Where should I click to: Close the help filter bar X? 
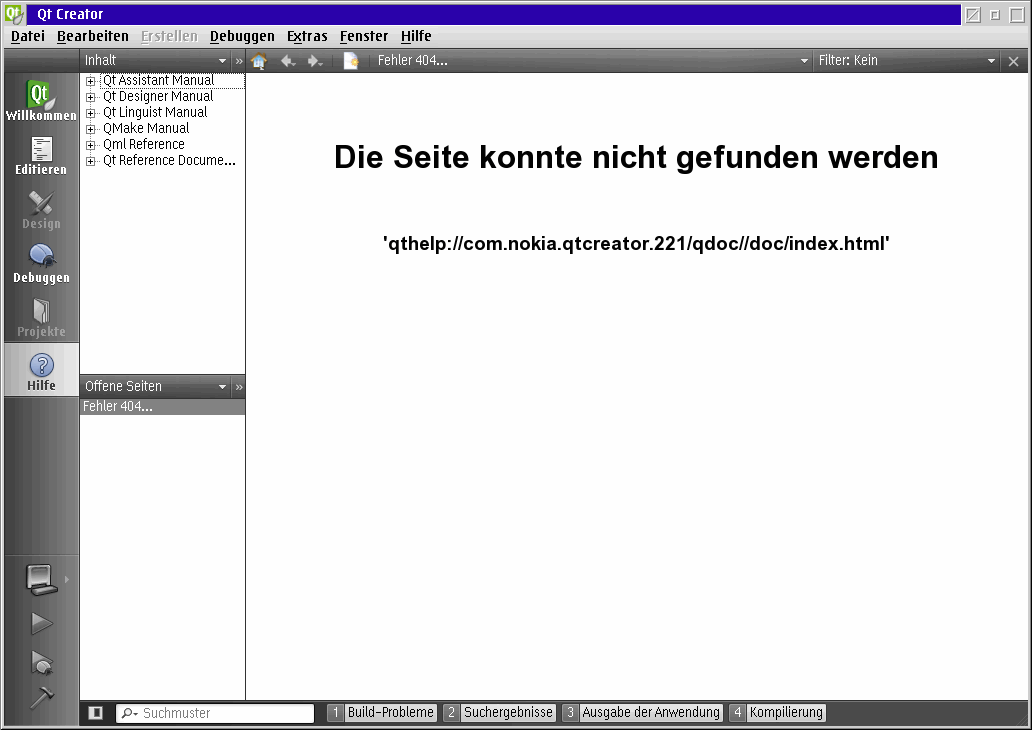pos(1014,61)
